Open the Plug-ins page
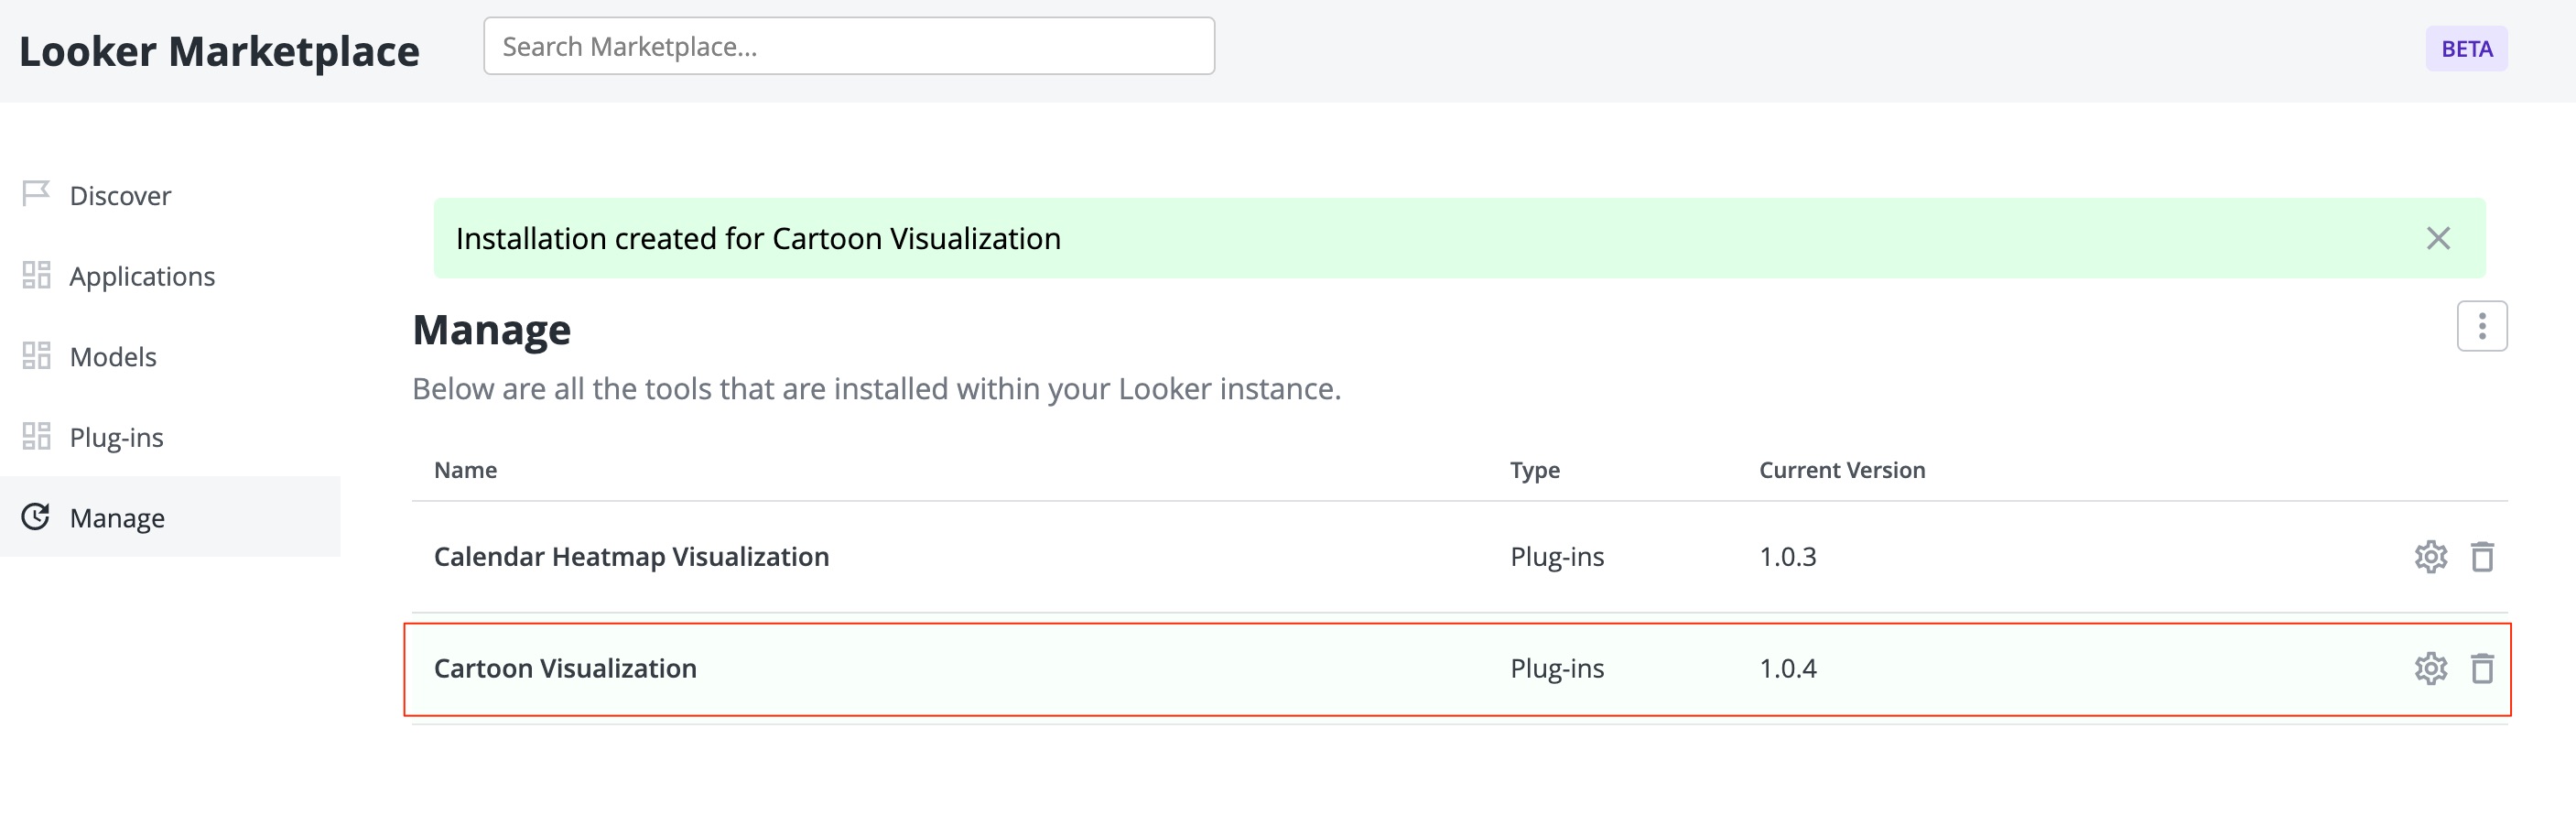The width and height of the screenshot is (2576, 815). click(x=116, y=436)
